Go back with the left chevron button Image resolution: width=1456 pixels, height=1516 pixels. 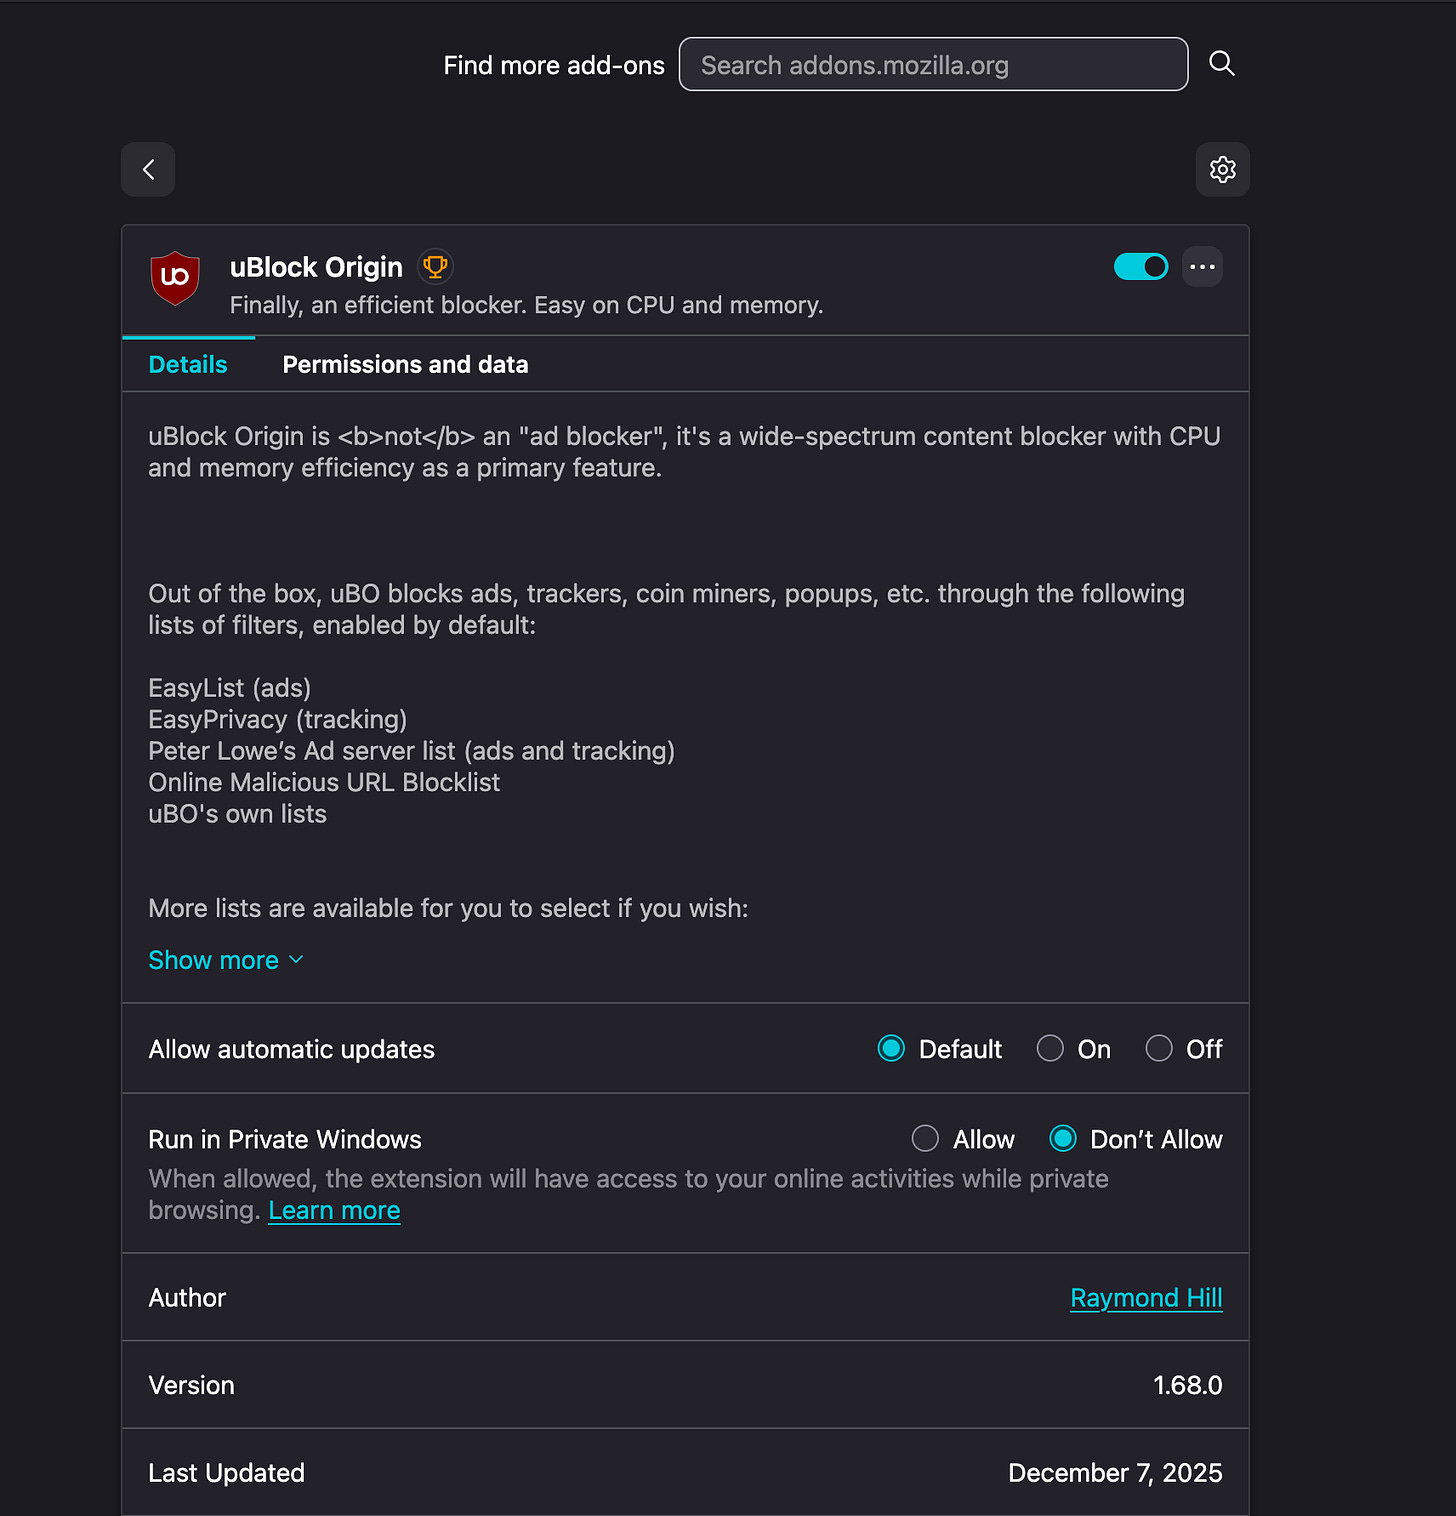pyautogui.click(x=148, y=170)
